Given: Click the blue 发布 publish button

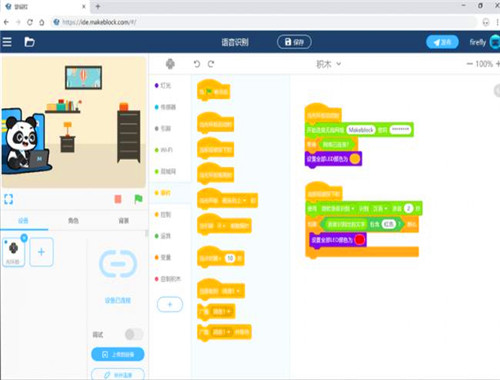Looking at the screenshot, I should (442, 42).
